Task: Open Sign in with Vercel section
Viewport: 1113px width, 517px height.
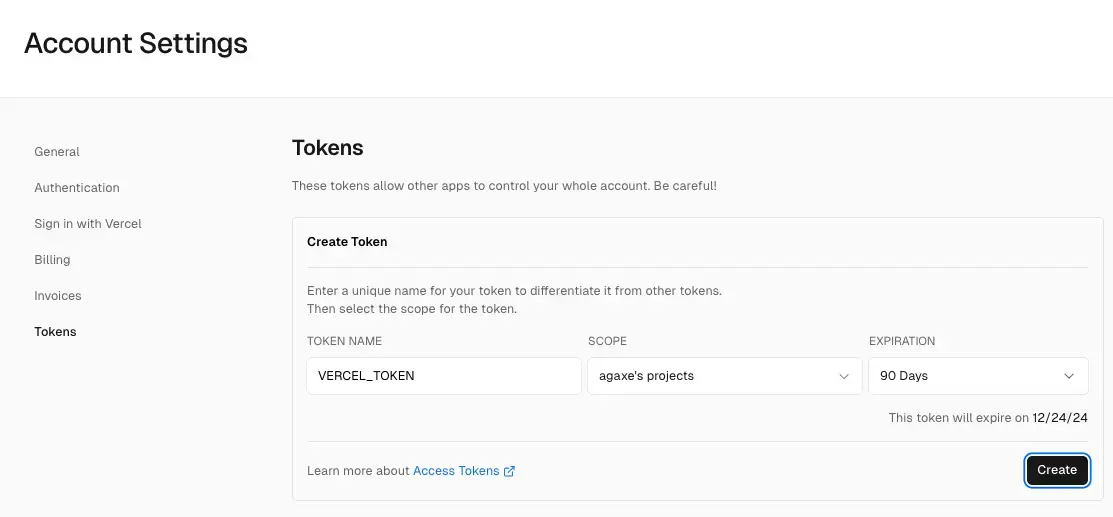Action: click(88, 224)
